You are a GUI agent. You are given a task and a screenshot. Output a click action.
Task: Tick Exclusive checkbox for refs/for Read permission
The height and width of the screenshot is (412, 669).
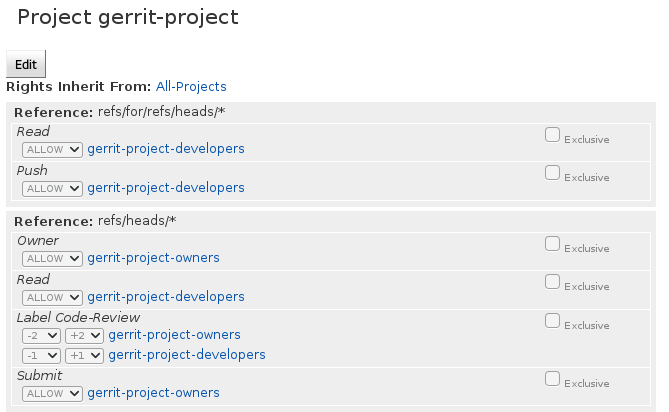[x=552, y=135]
